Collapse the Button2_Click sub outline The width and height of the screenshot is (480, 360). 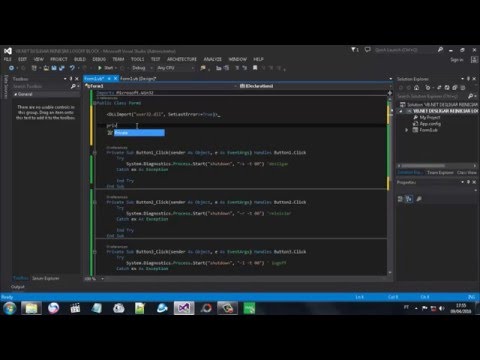point(95,202)
